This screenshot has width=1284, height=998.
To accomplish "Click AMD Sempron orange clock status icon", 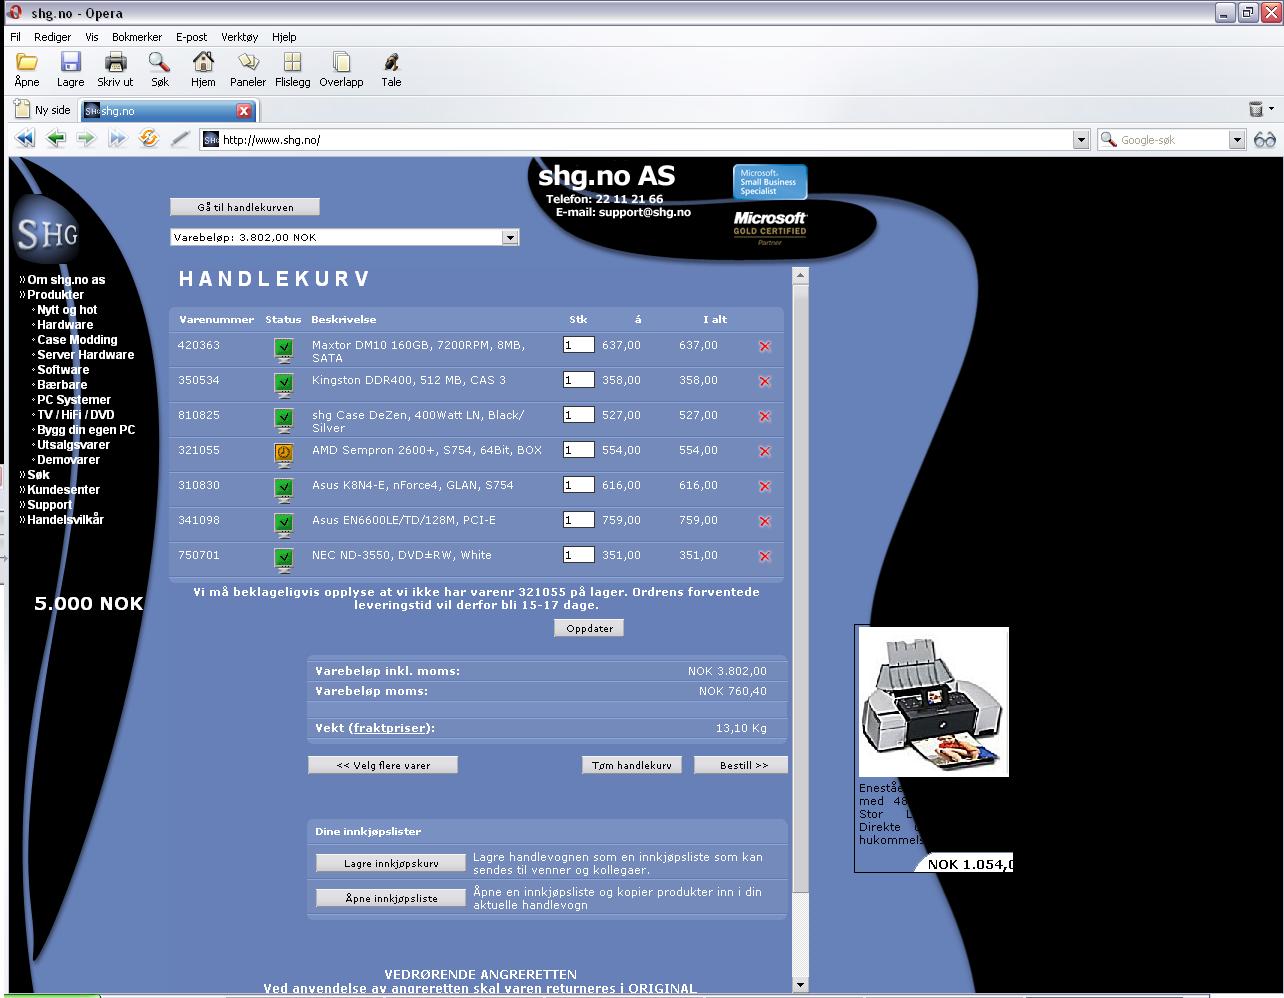I will (284, 454).
